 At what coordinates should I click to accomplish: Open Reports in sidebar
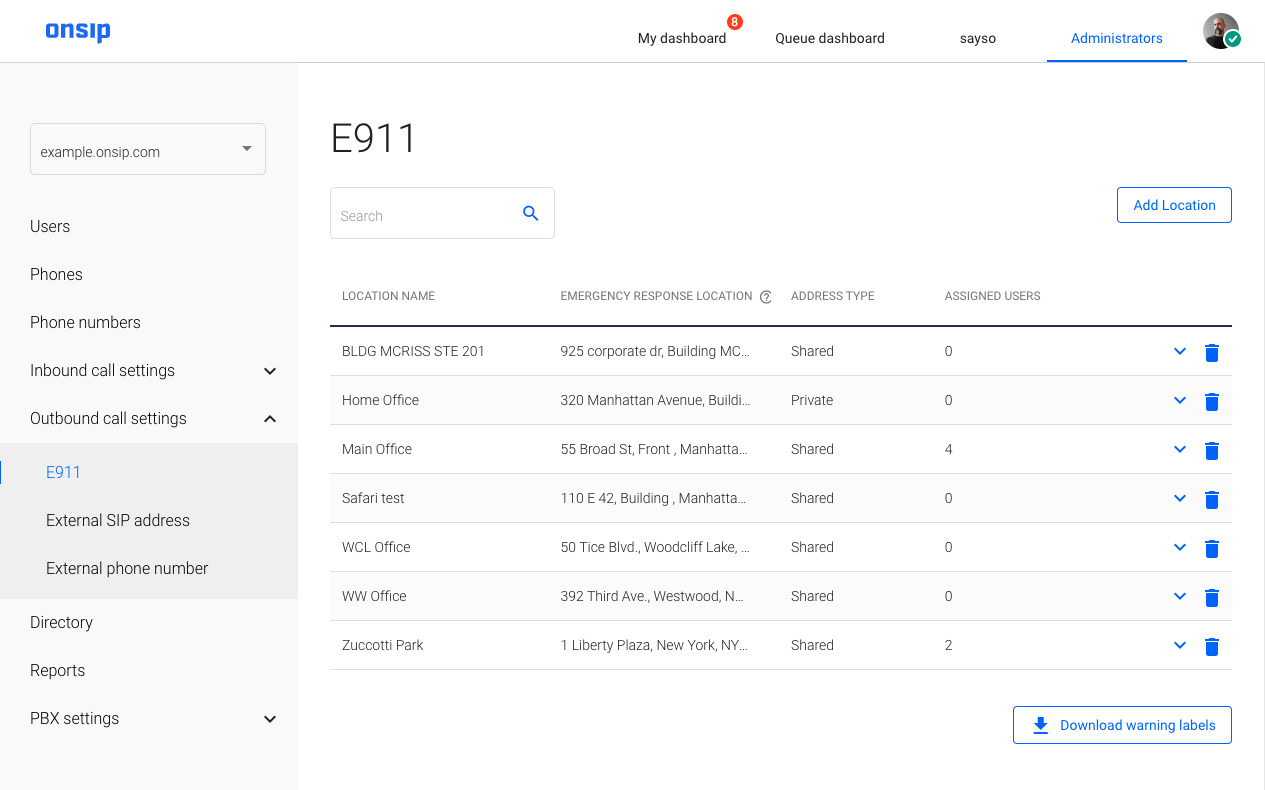[x=57, y=670]
